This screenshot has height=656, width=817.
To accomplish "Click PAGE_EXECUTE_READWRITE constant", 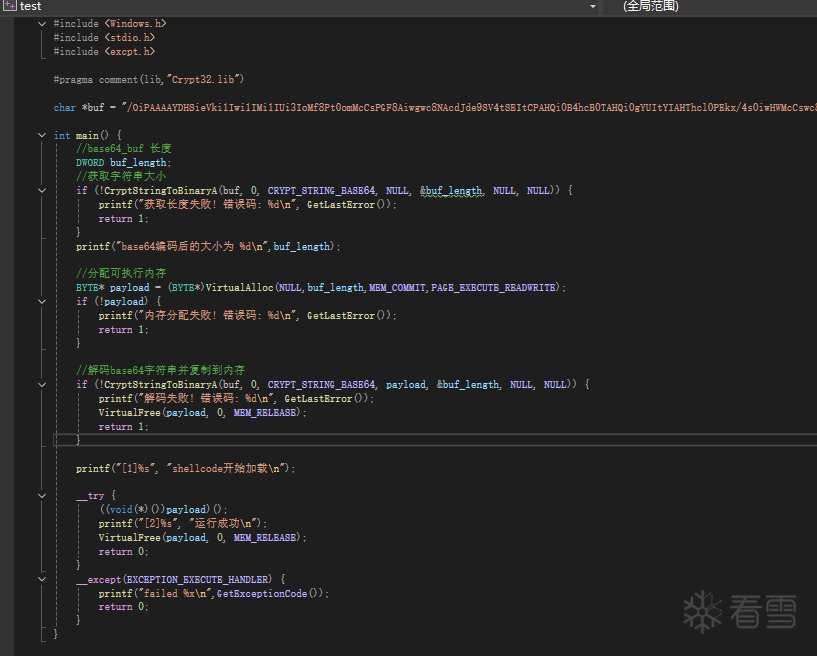I will tap(493, 288).
